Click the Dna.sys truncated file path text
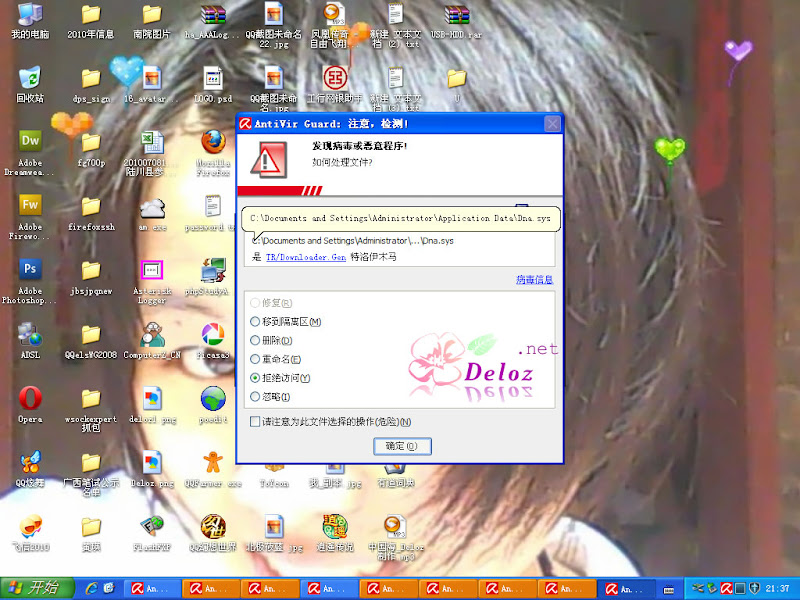 click(353, 241)
